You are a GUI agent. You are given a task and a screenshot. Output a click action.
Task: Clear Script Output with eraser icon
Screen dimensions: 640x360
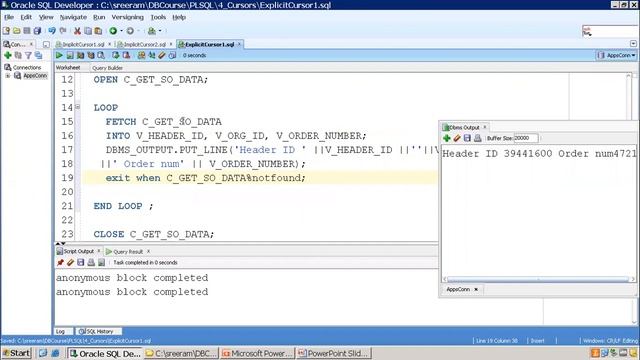point(71,262)
